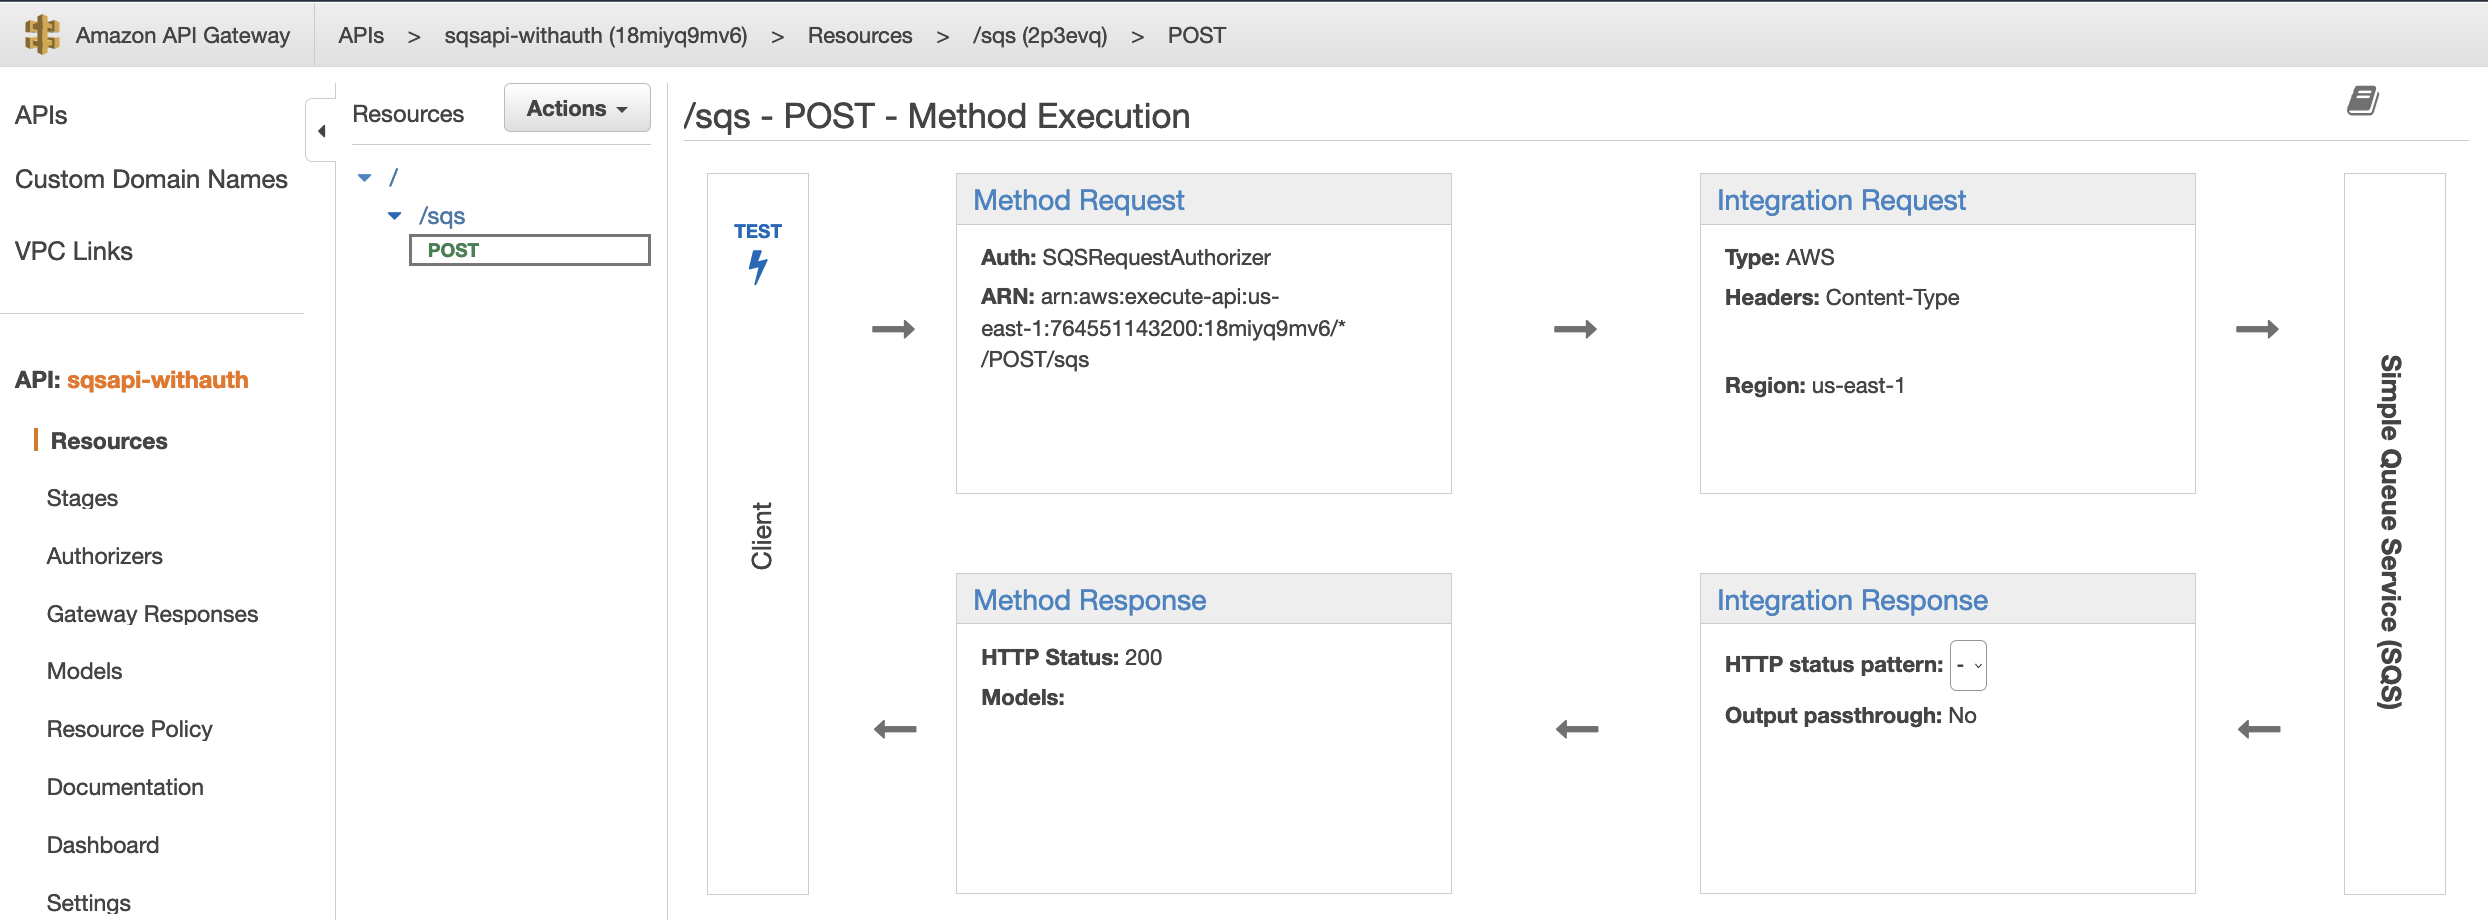Image resolution: width=2488 pixels, height=920 pixels.
Task: Open Authorizers in sidebar
Action: 104,556
